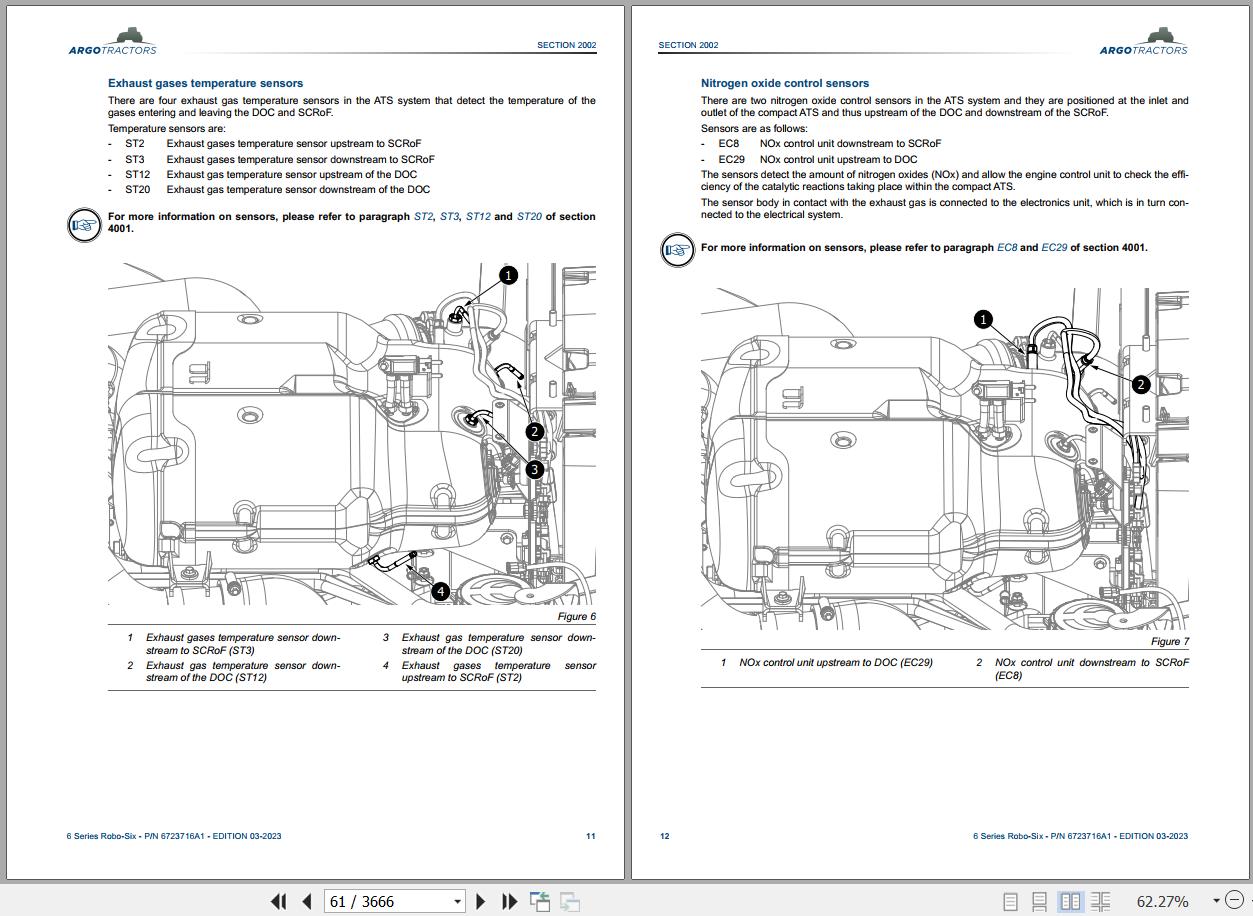The image size is (1253, 916).
Task: Go to the previous page
Action: point(307,901)
